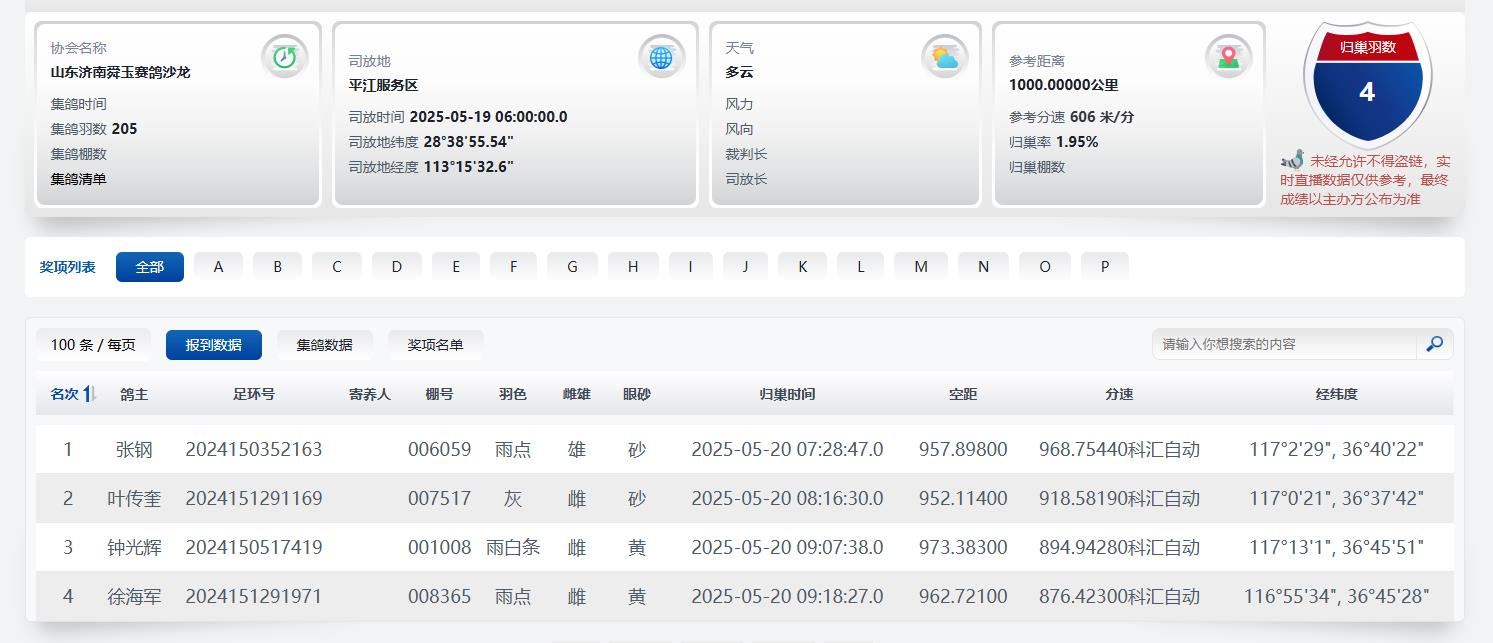Viewport: 1493px width, 643px height.
Task: Click the search input field
Action: tap(1284, 344)
